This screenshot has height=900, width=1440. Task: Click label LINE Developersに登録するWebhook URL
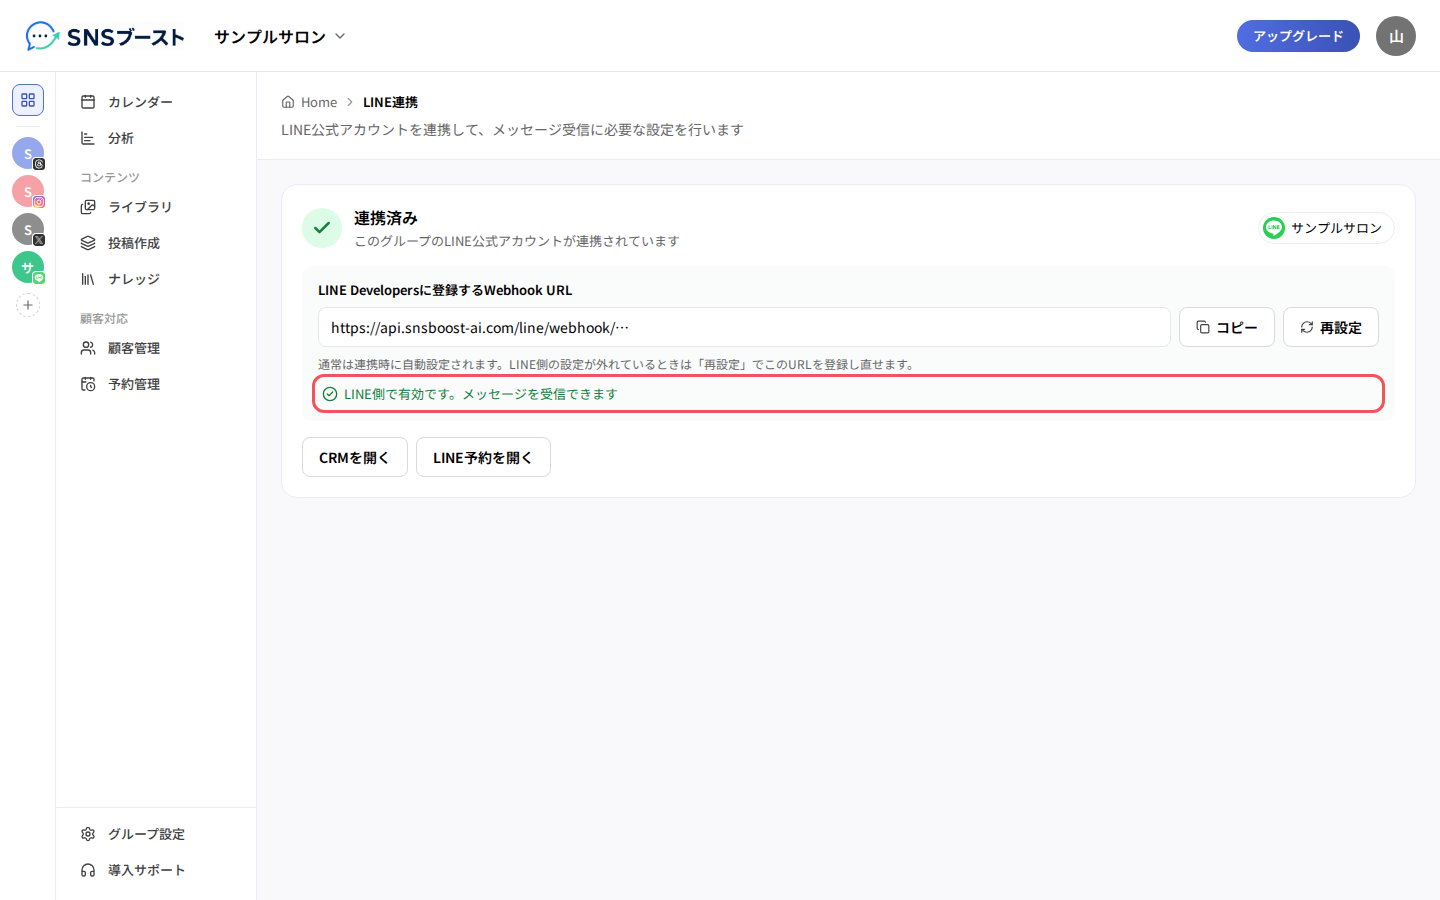pos(445,290)
